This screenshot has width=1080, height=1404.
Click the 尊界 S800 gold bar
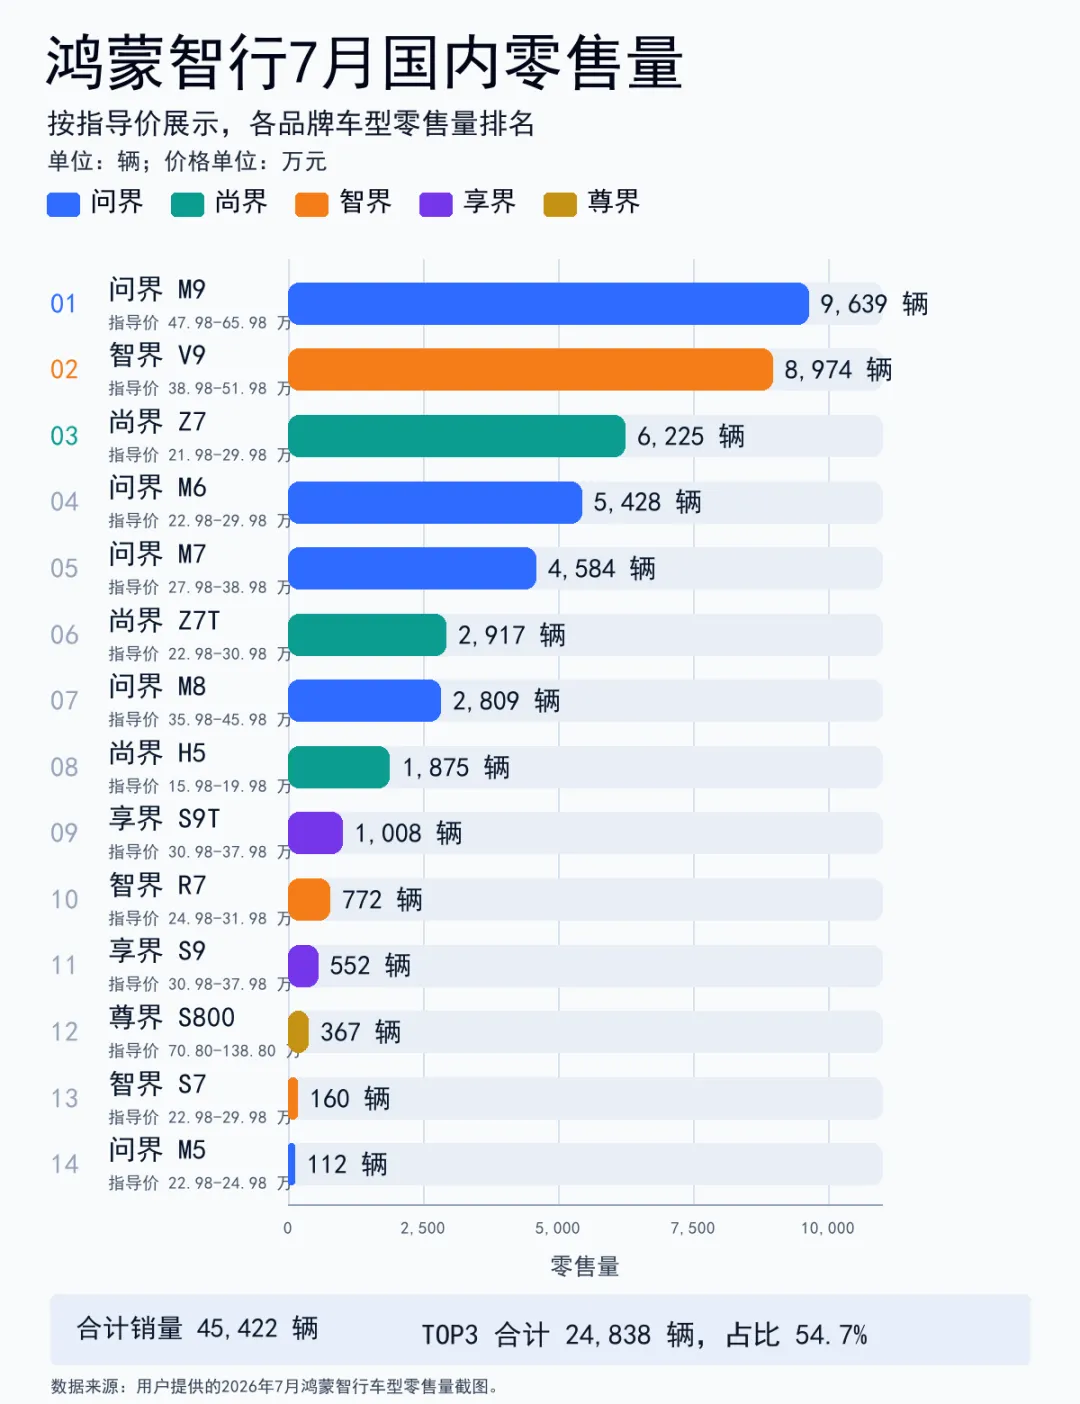[298, 1032]
